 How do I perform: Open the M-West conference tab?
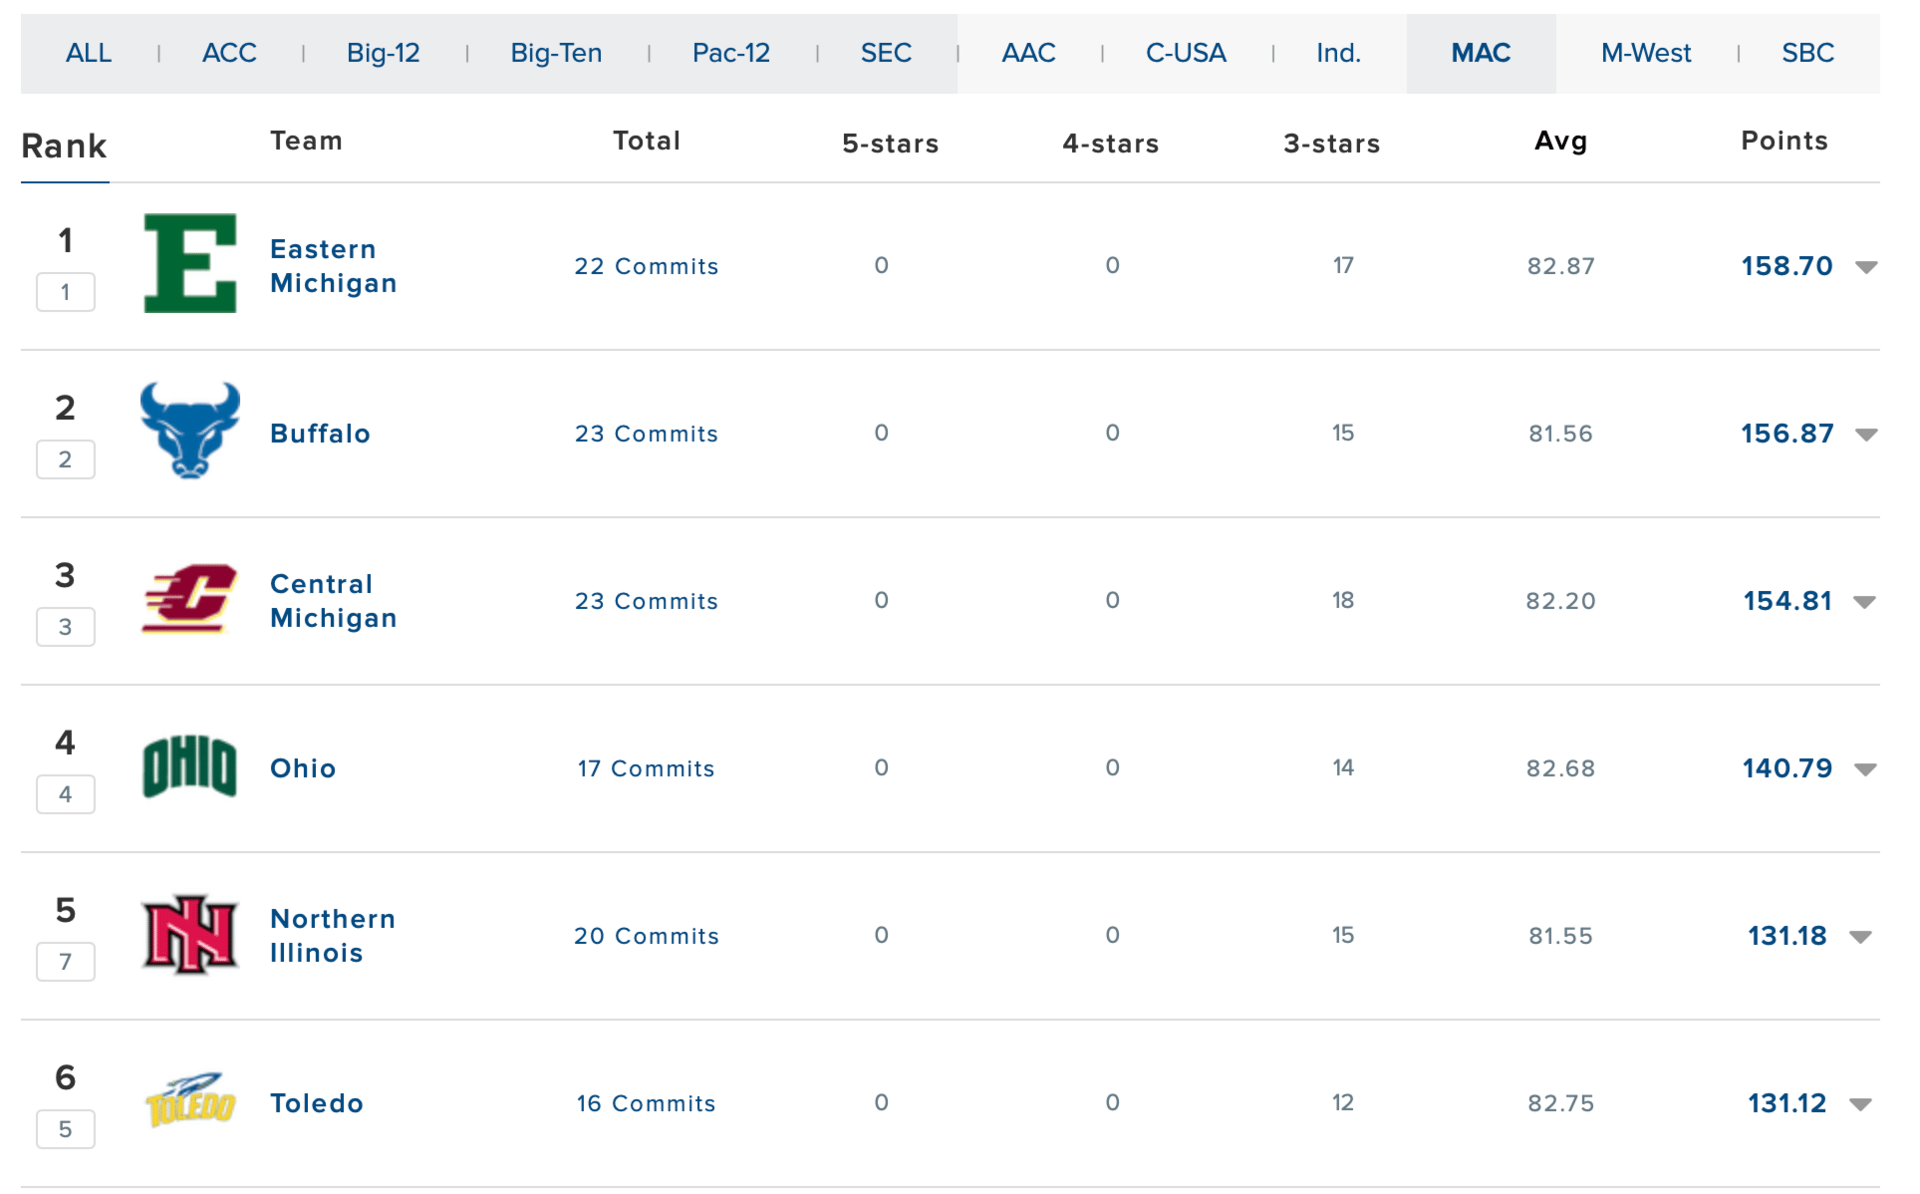coord(1645,53)
